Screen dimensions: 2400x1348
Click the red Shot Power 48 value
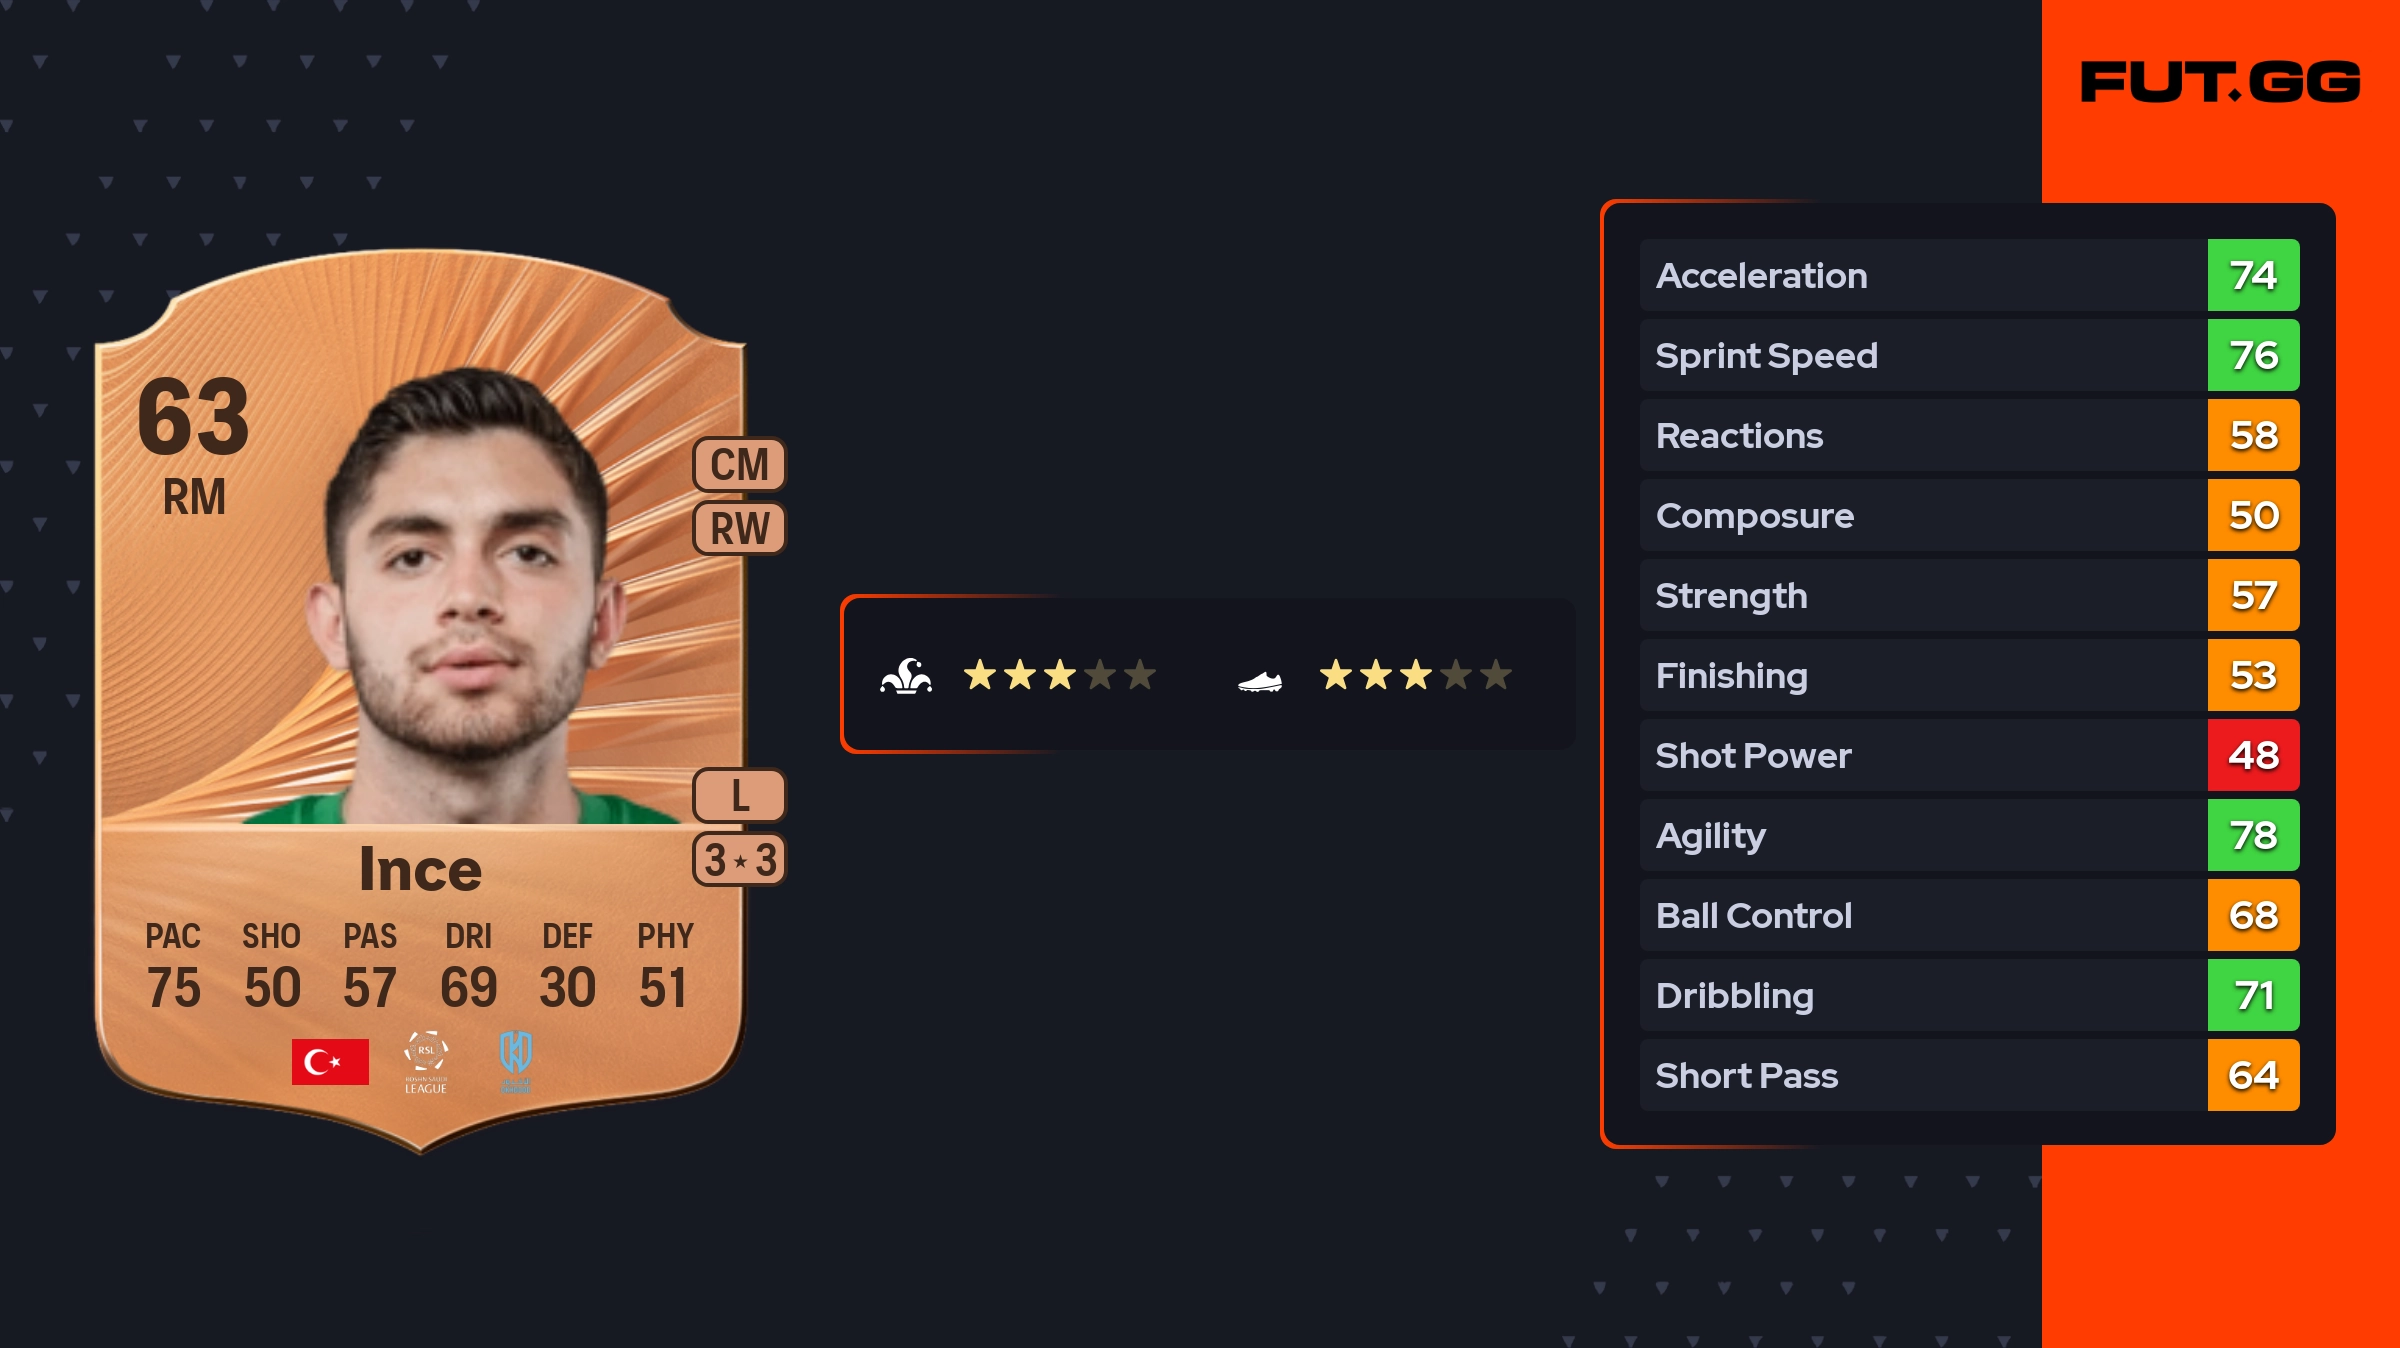[2253, 755]
